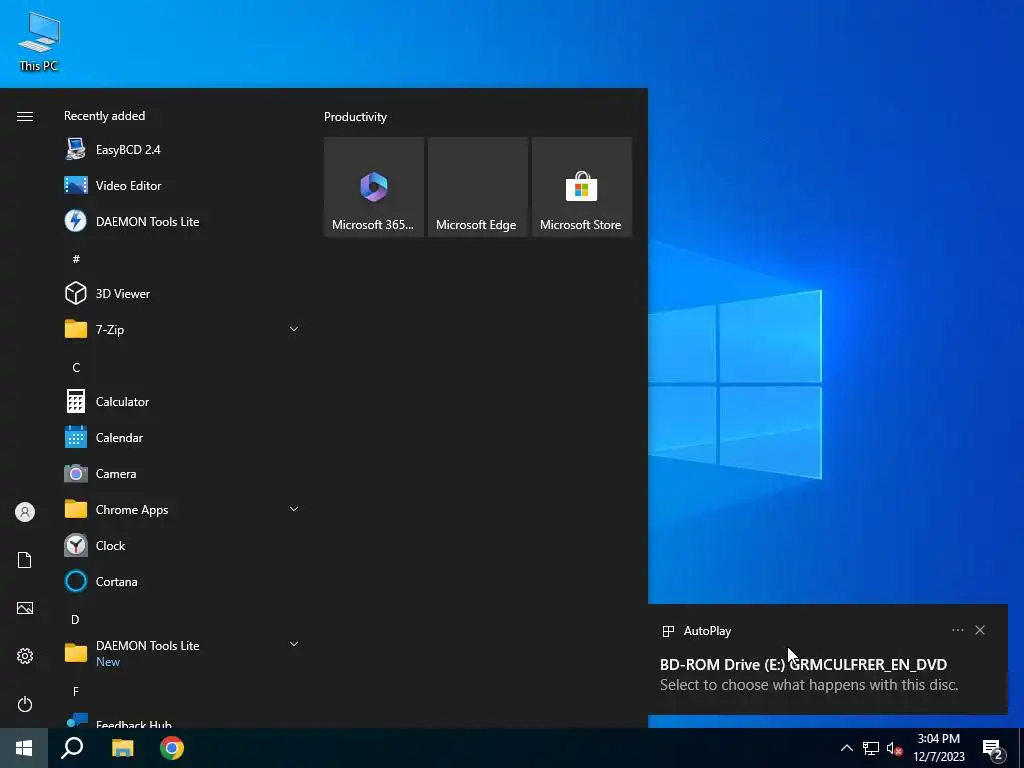Expand the 7-Zip folder chevron
Viewport: 1024px width, 768px height.
(294, 329)
